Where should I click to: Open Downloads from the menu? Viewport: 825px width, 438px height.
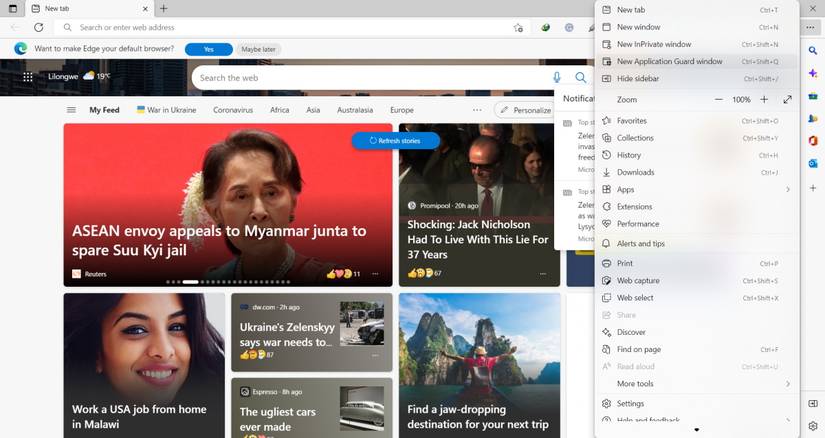click(697, 172)
